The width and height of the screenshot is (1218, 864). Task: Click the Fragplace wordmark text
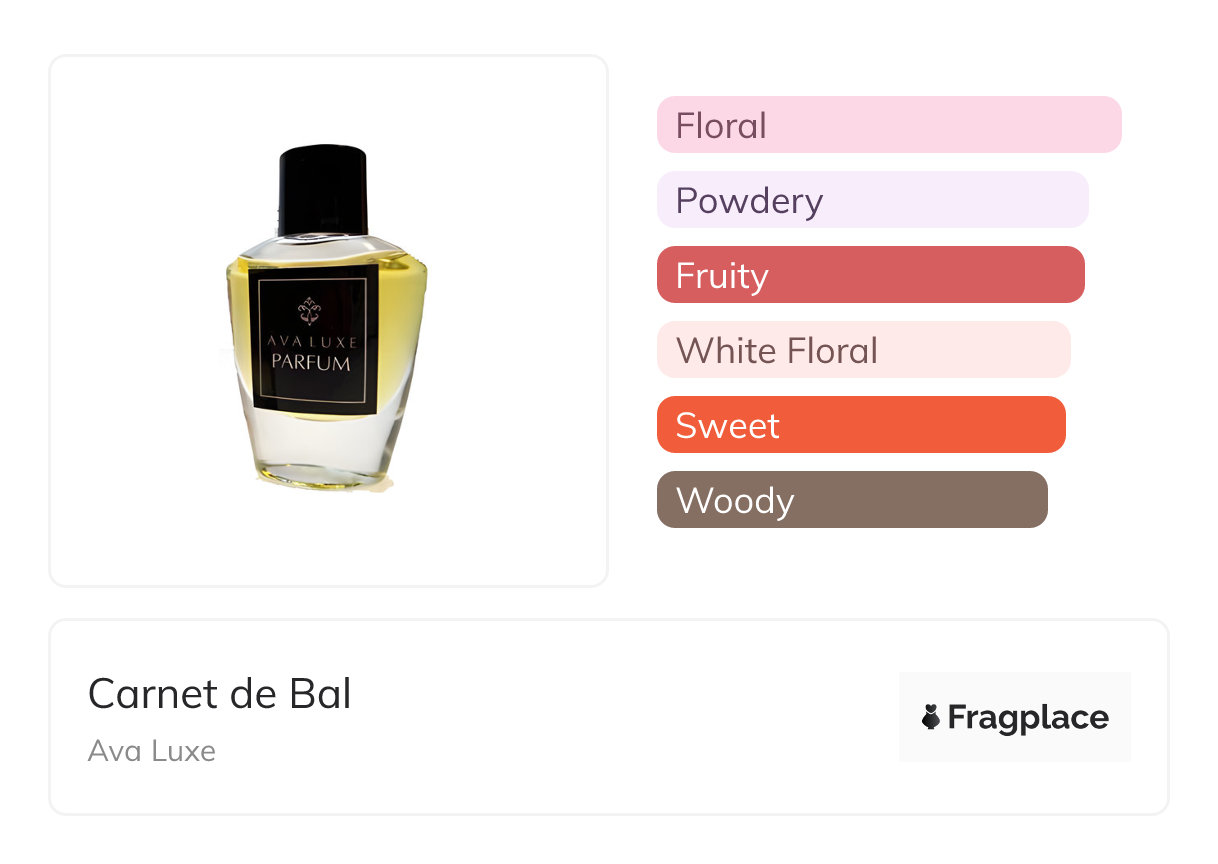coord(1028,717)
